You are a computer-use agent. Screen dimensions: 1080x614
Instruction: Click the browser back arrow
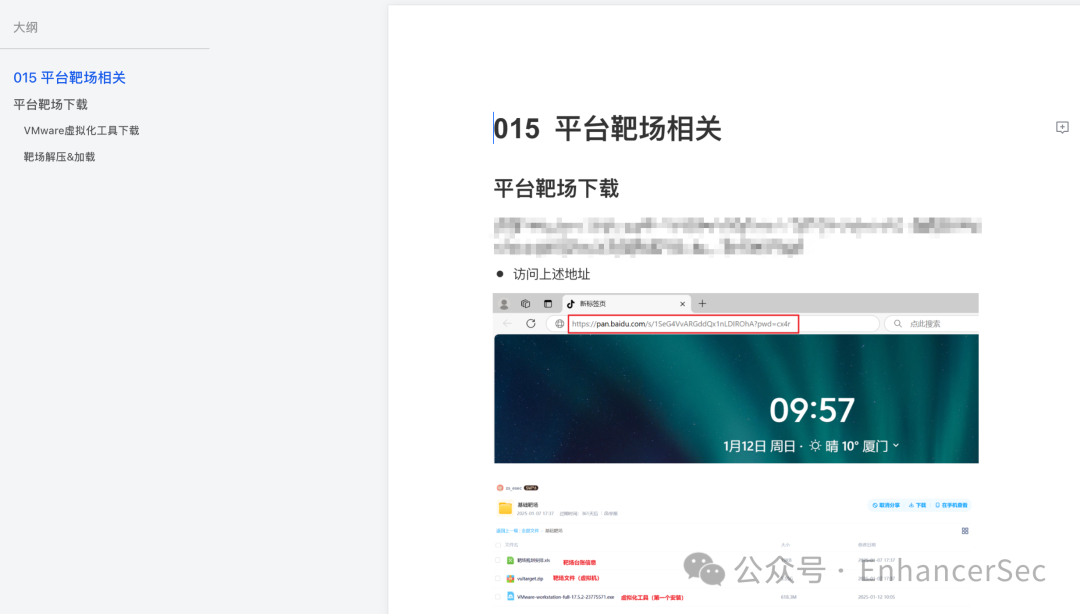pyautogui.click(x=508, y=324)
